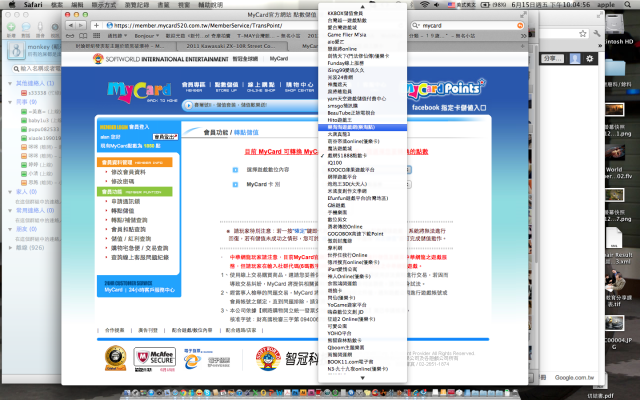
Task: Click the add bookmark plus button
Action: [96, 25]
